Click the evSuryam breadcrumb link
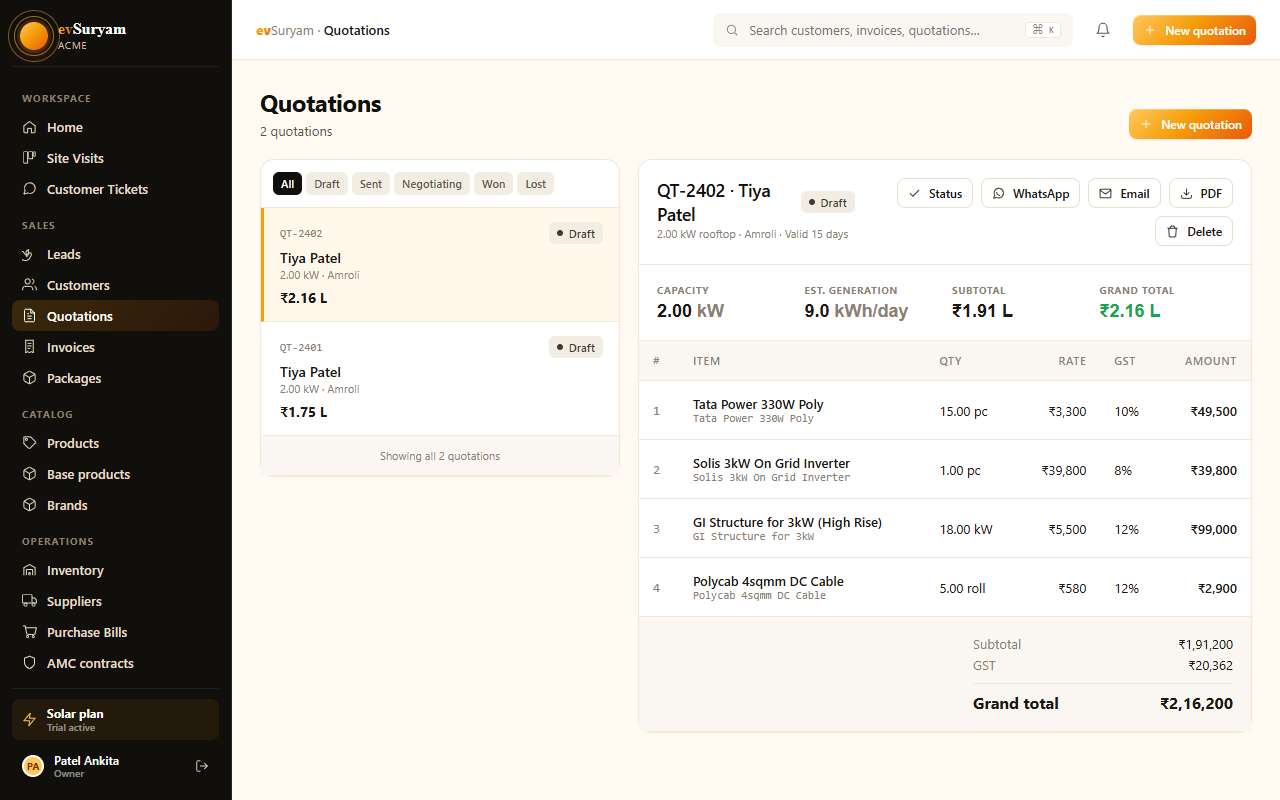 pos(285,30)
